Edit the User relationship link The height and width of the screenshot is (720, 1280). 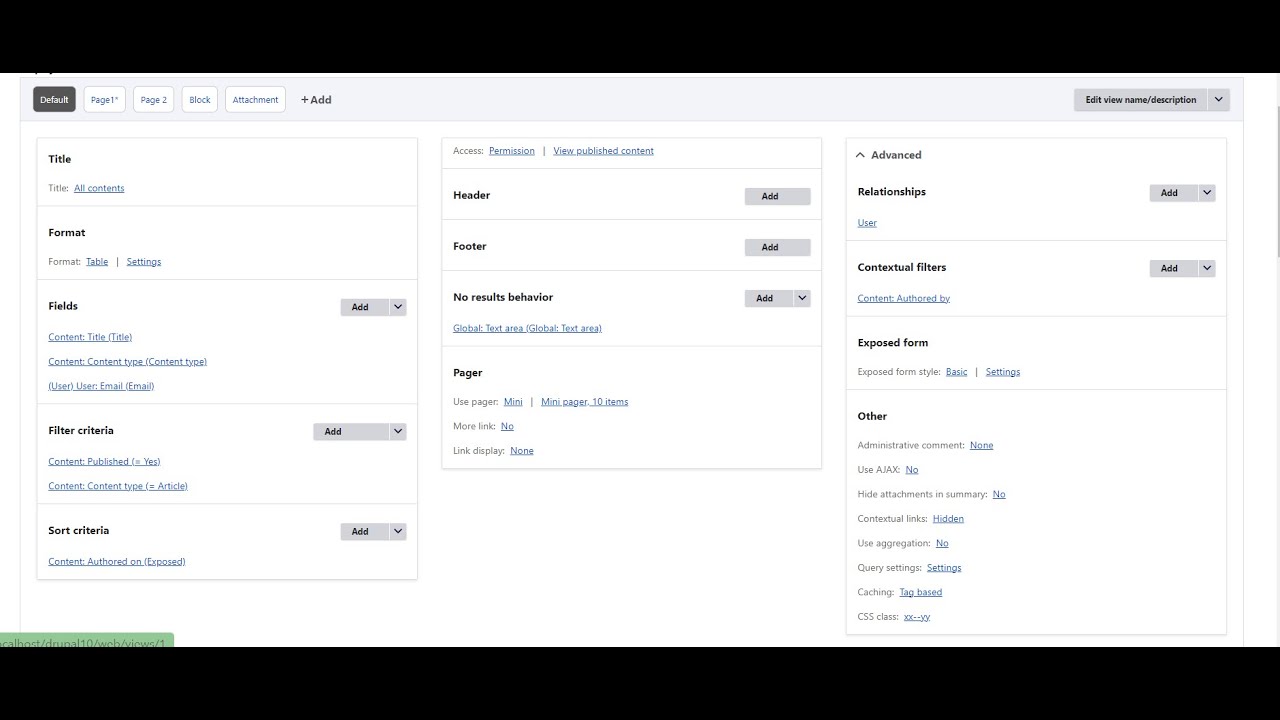coord(867,223)
